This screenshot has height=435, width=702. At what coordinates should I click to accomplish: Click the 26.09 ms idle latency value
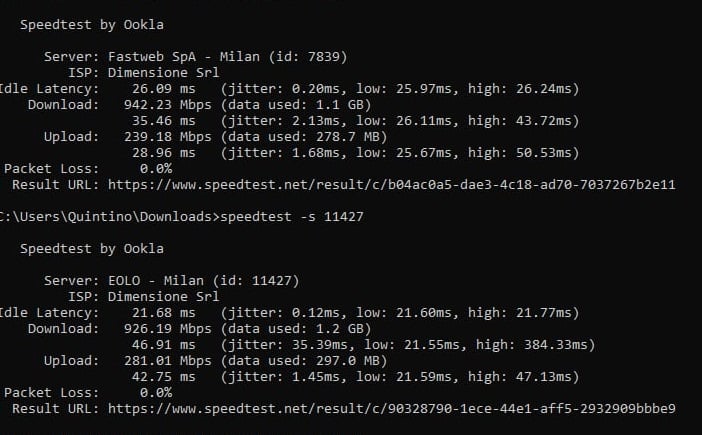pos(163,89)
